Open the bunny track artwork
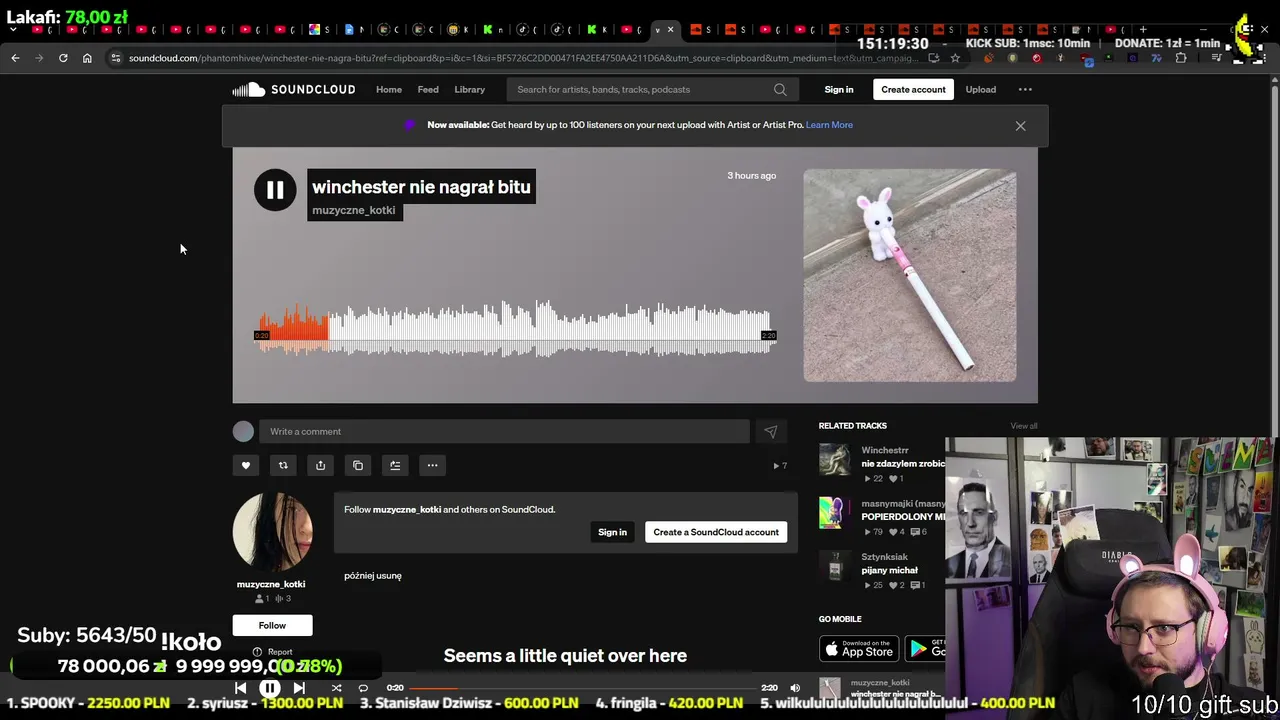1280x720 pixels. pyautogui.click(x=910, y=276)
